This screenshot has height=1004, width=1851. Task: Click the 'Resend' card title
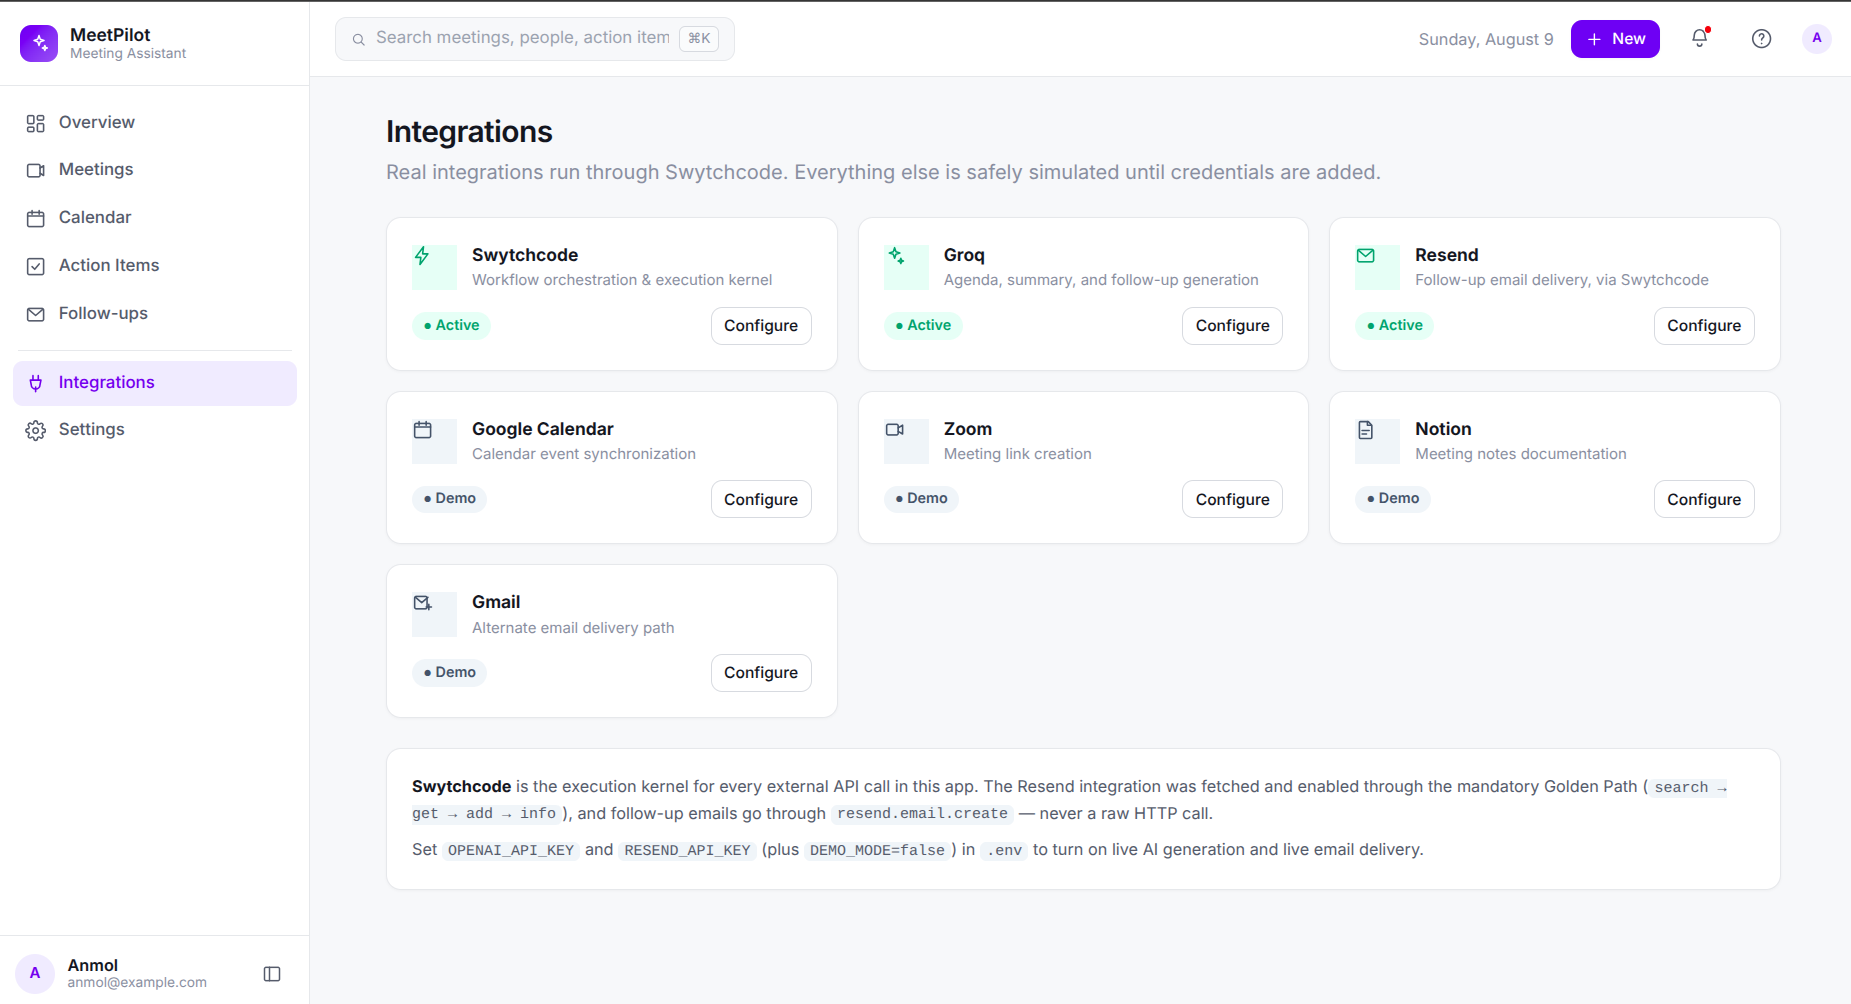1446,255
